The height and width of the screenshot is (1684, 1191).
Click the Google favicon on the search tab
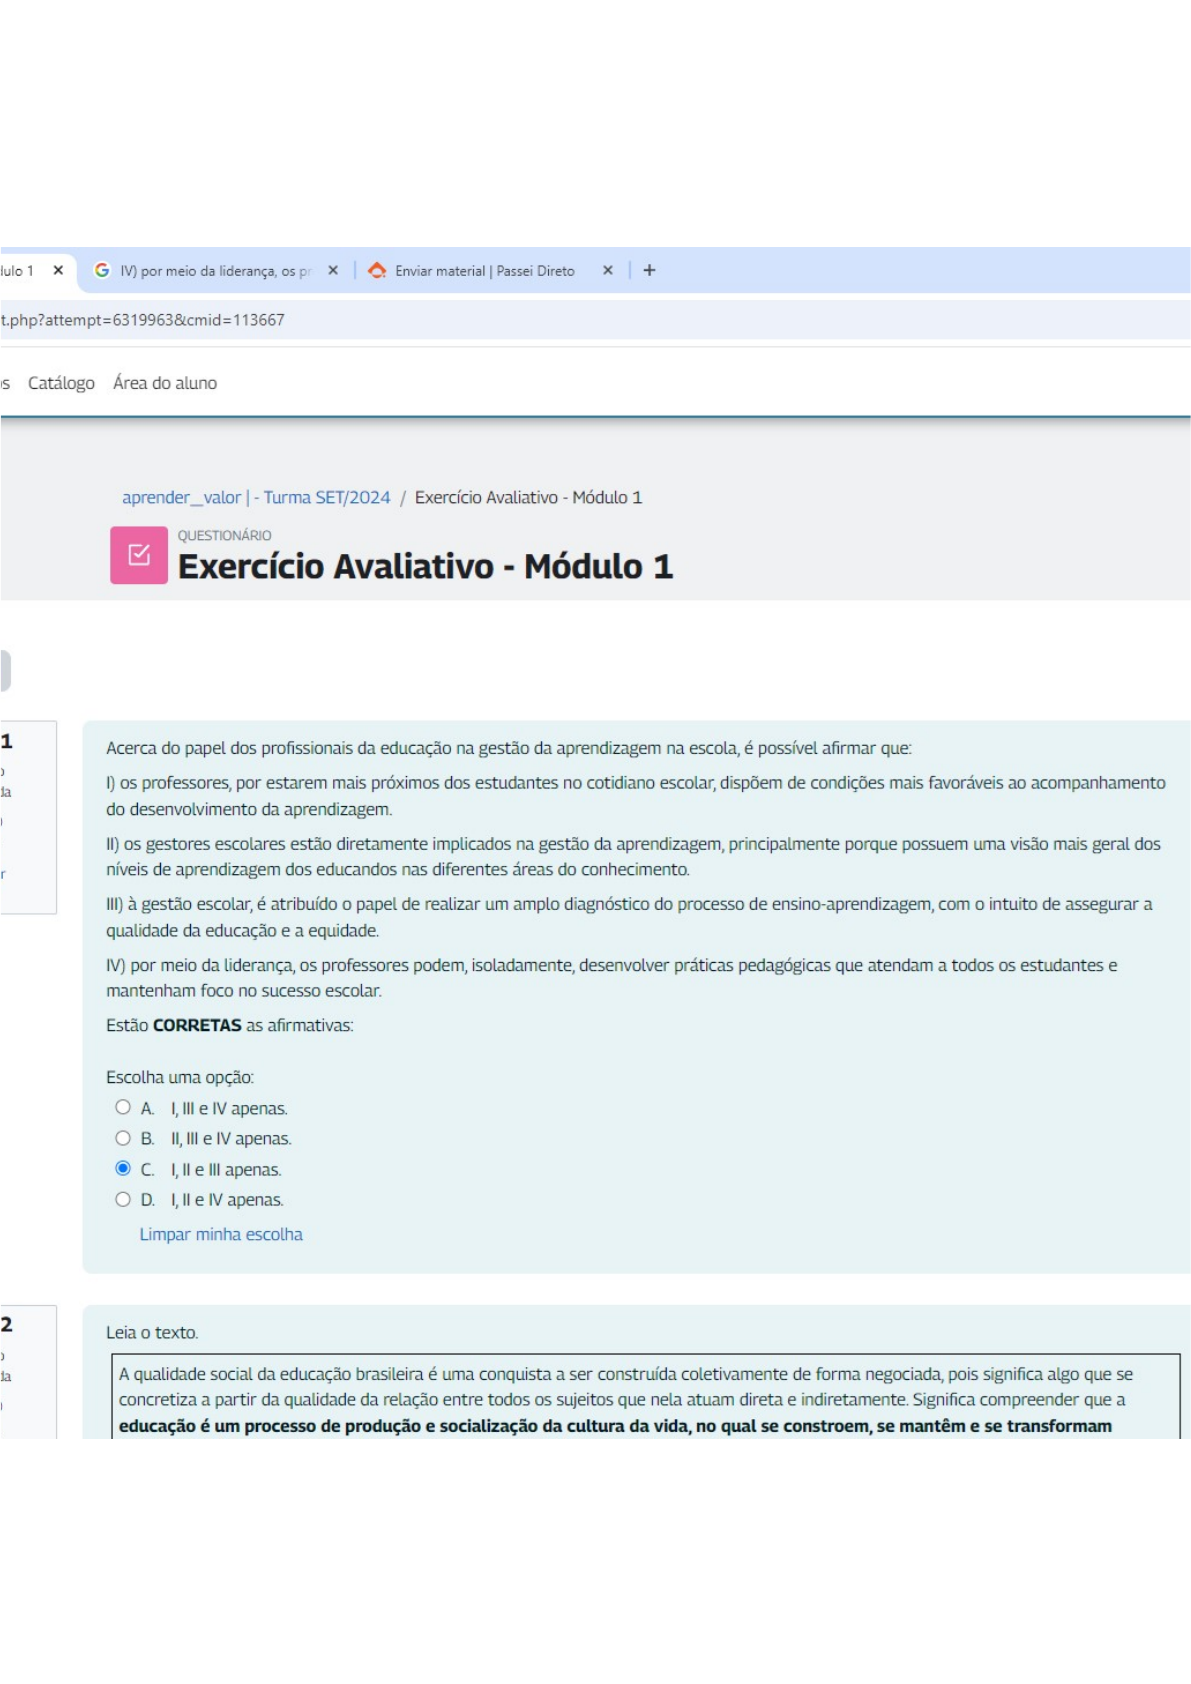pyautogui.click(x=102, y=270)
